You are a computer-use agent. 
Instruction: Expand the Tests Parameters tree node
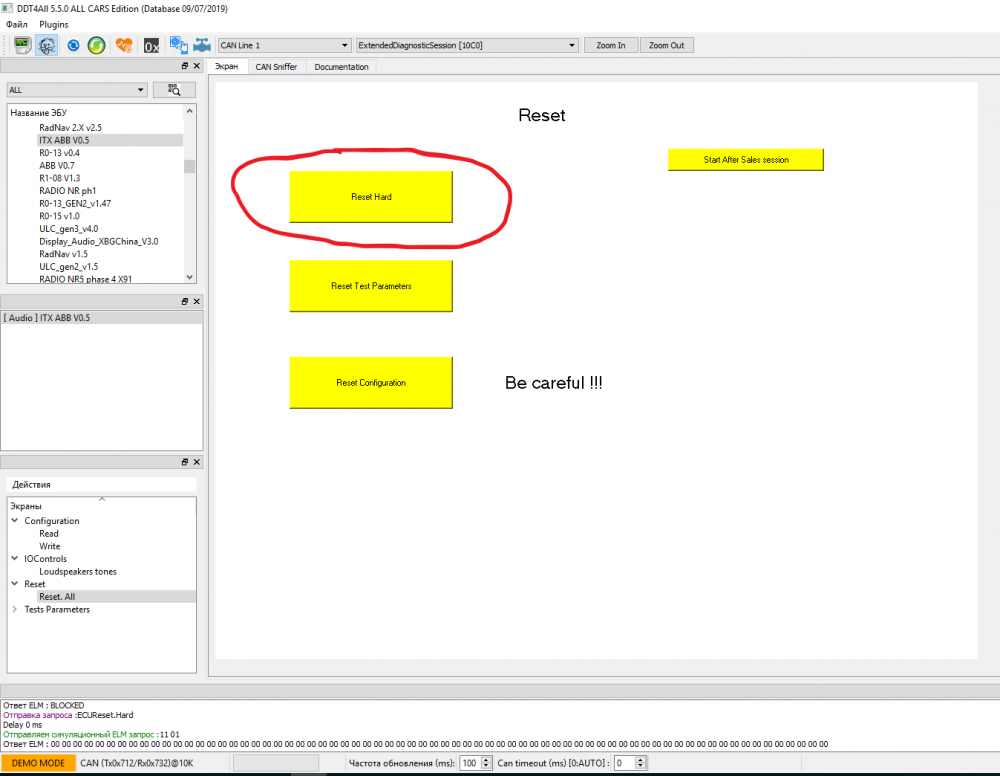tap(15, 609)
